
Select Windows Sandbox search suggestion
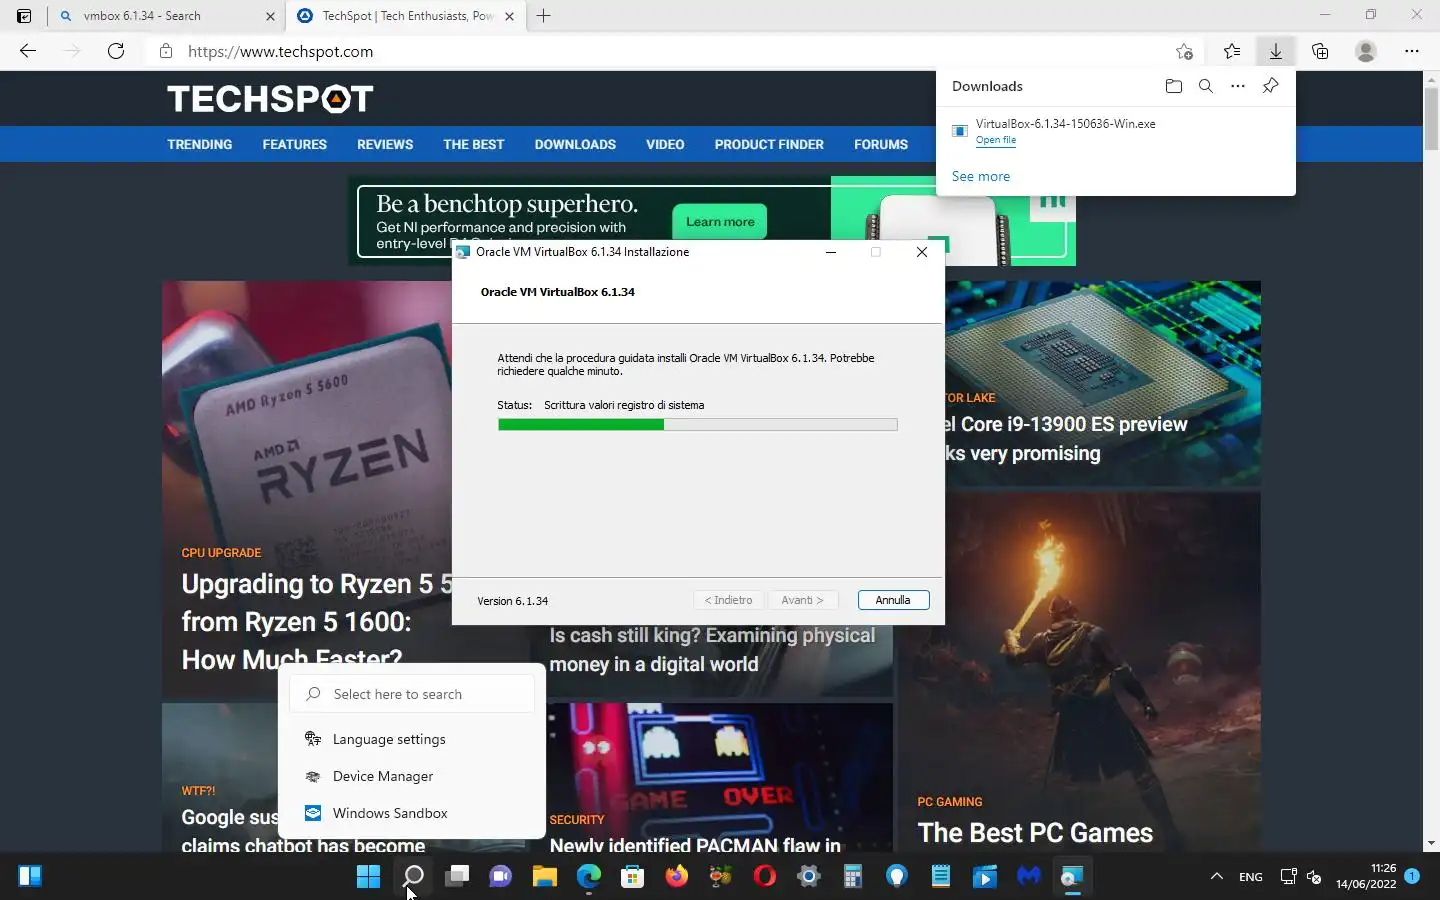411,813
